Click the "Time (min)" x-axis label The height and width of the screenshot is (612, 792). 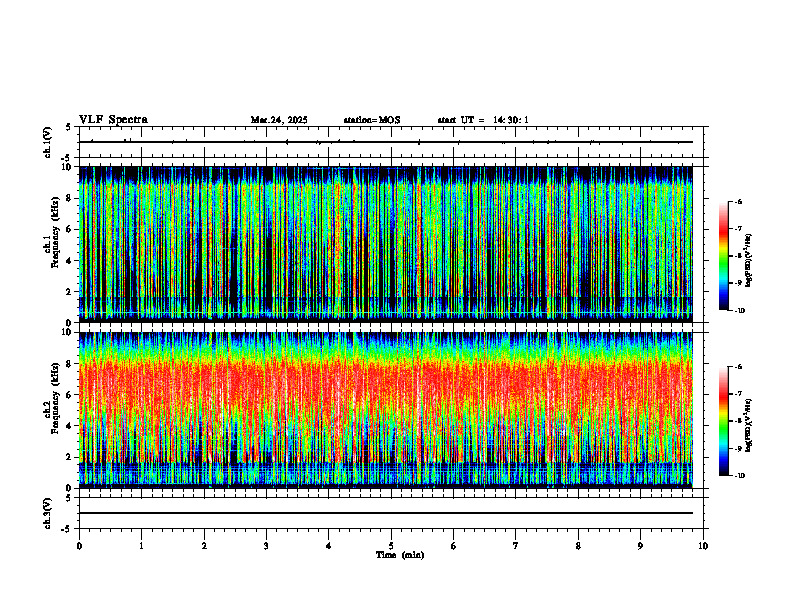(400, 555)
